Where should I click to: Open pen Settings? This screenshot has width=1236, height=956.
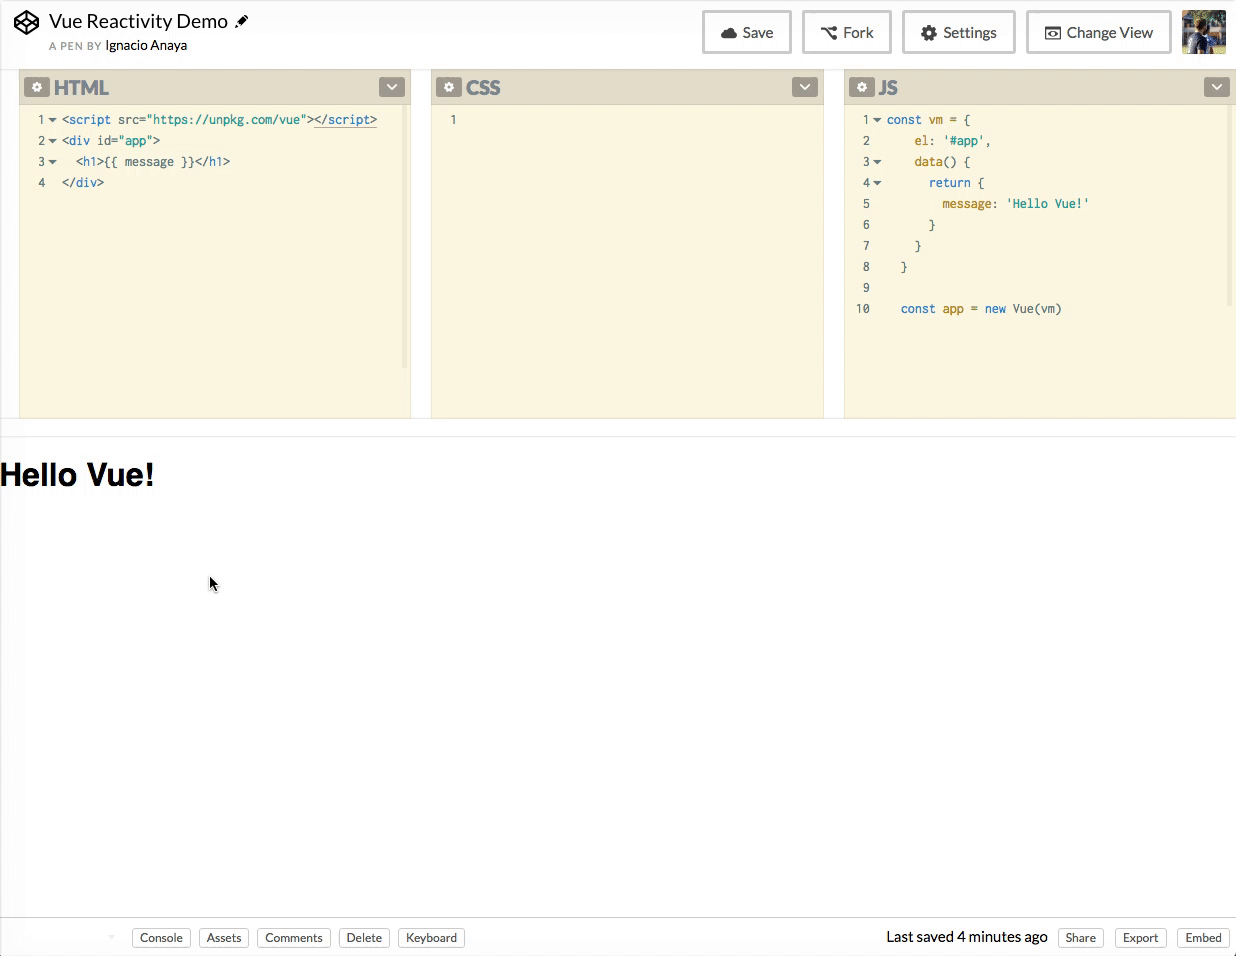point(959,32)
